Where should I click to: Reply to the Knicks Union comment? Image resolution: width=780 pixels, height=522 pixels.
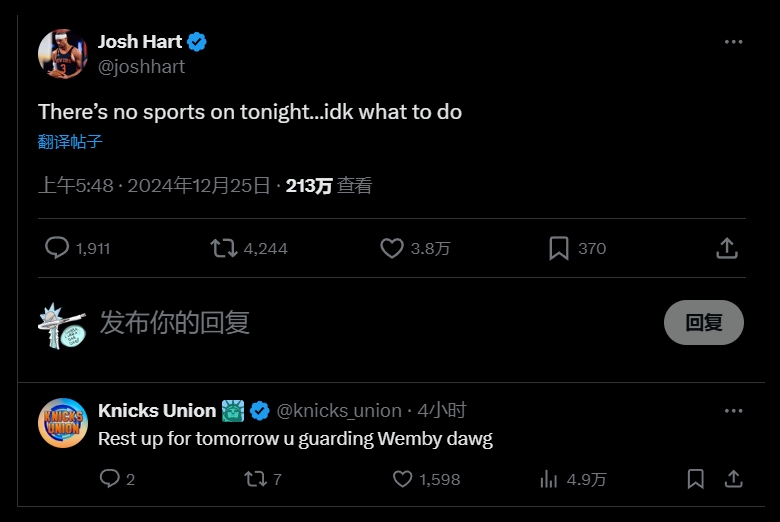click(110, 479)
